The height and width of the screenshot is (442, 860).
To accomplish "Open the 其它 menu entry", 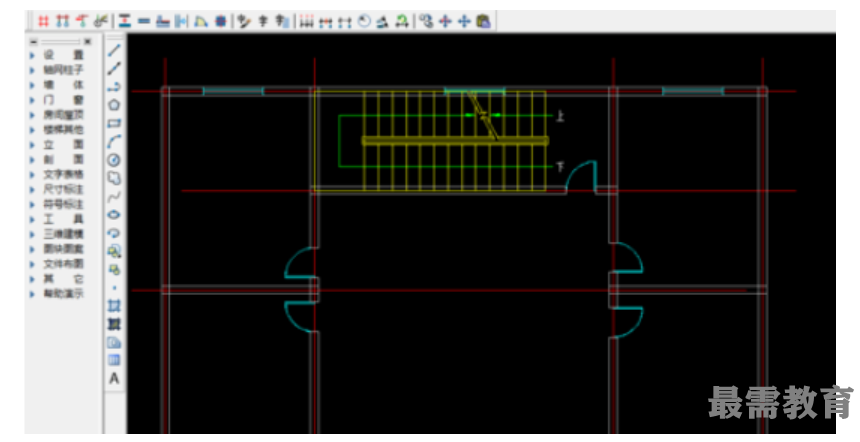I will pos(64,279).
